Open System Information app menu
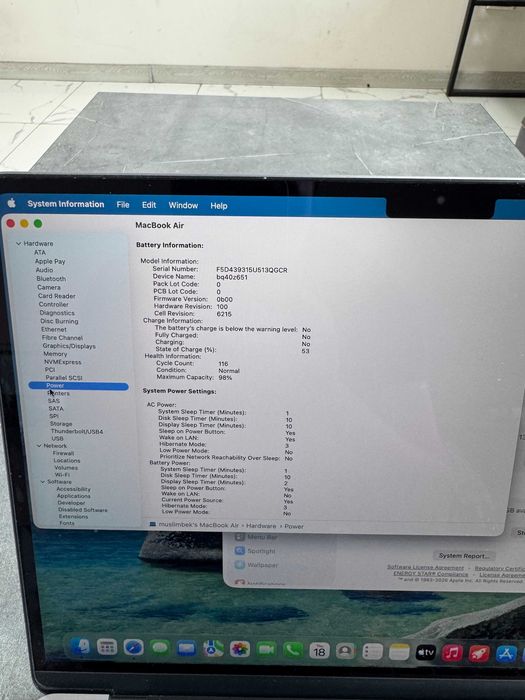 pyautogui.click(x=66, y=204)
